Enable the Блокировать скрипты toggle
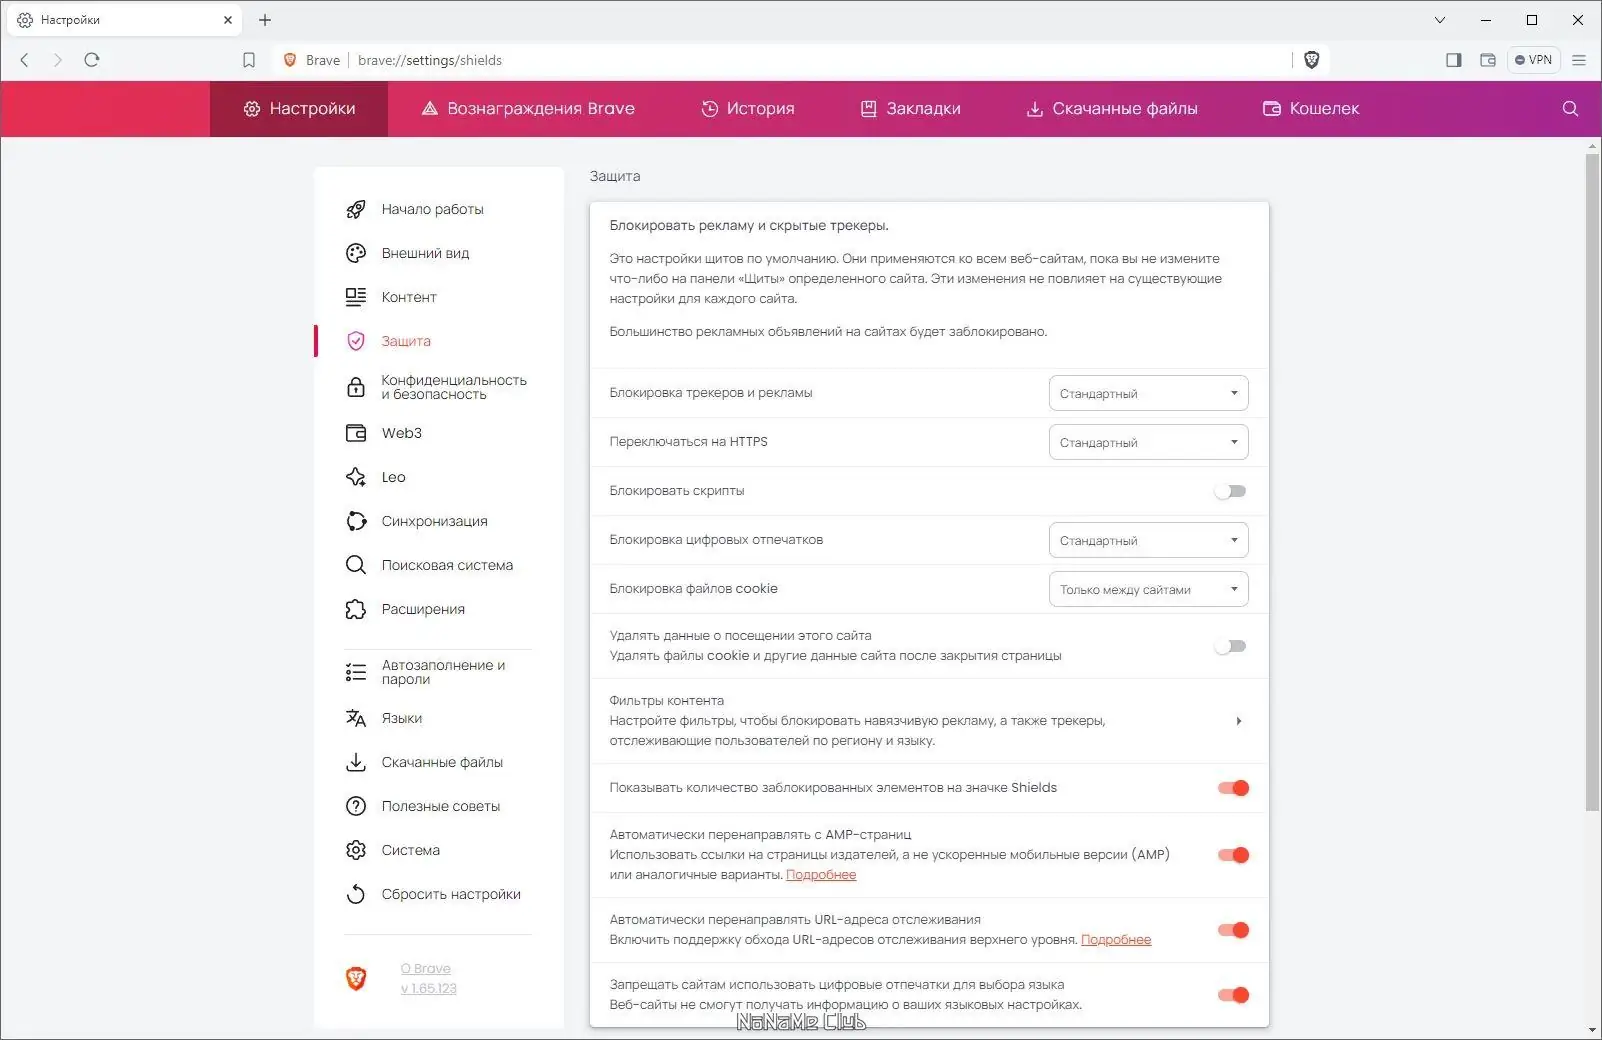This screenshot has width=1602, height=1040. tap(1231, 491)
